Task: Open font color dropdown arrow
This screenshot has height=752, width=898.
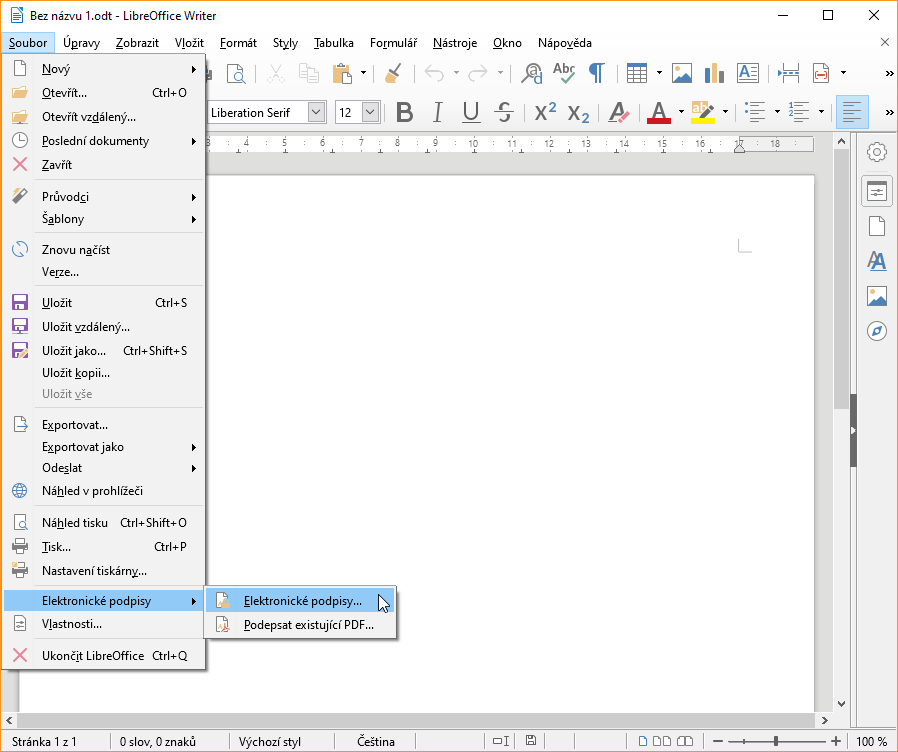Action: tap(681, 112)
